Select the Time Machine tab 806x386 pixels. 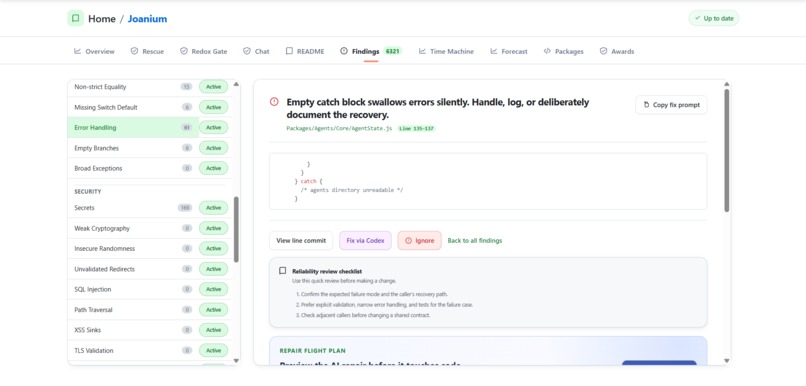[x=446, y=51]
